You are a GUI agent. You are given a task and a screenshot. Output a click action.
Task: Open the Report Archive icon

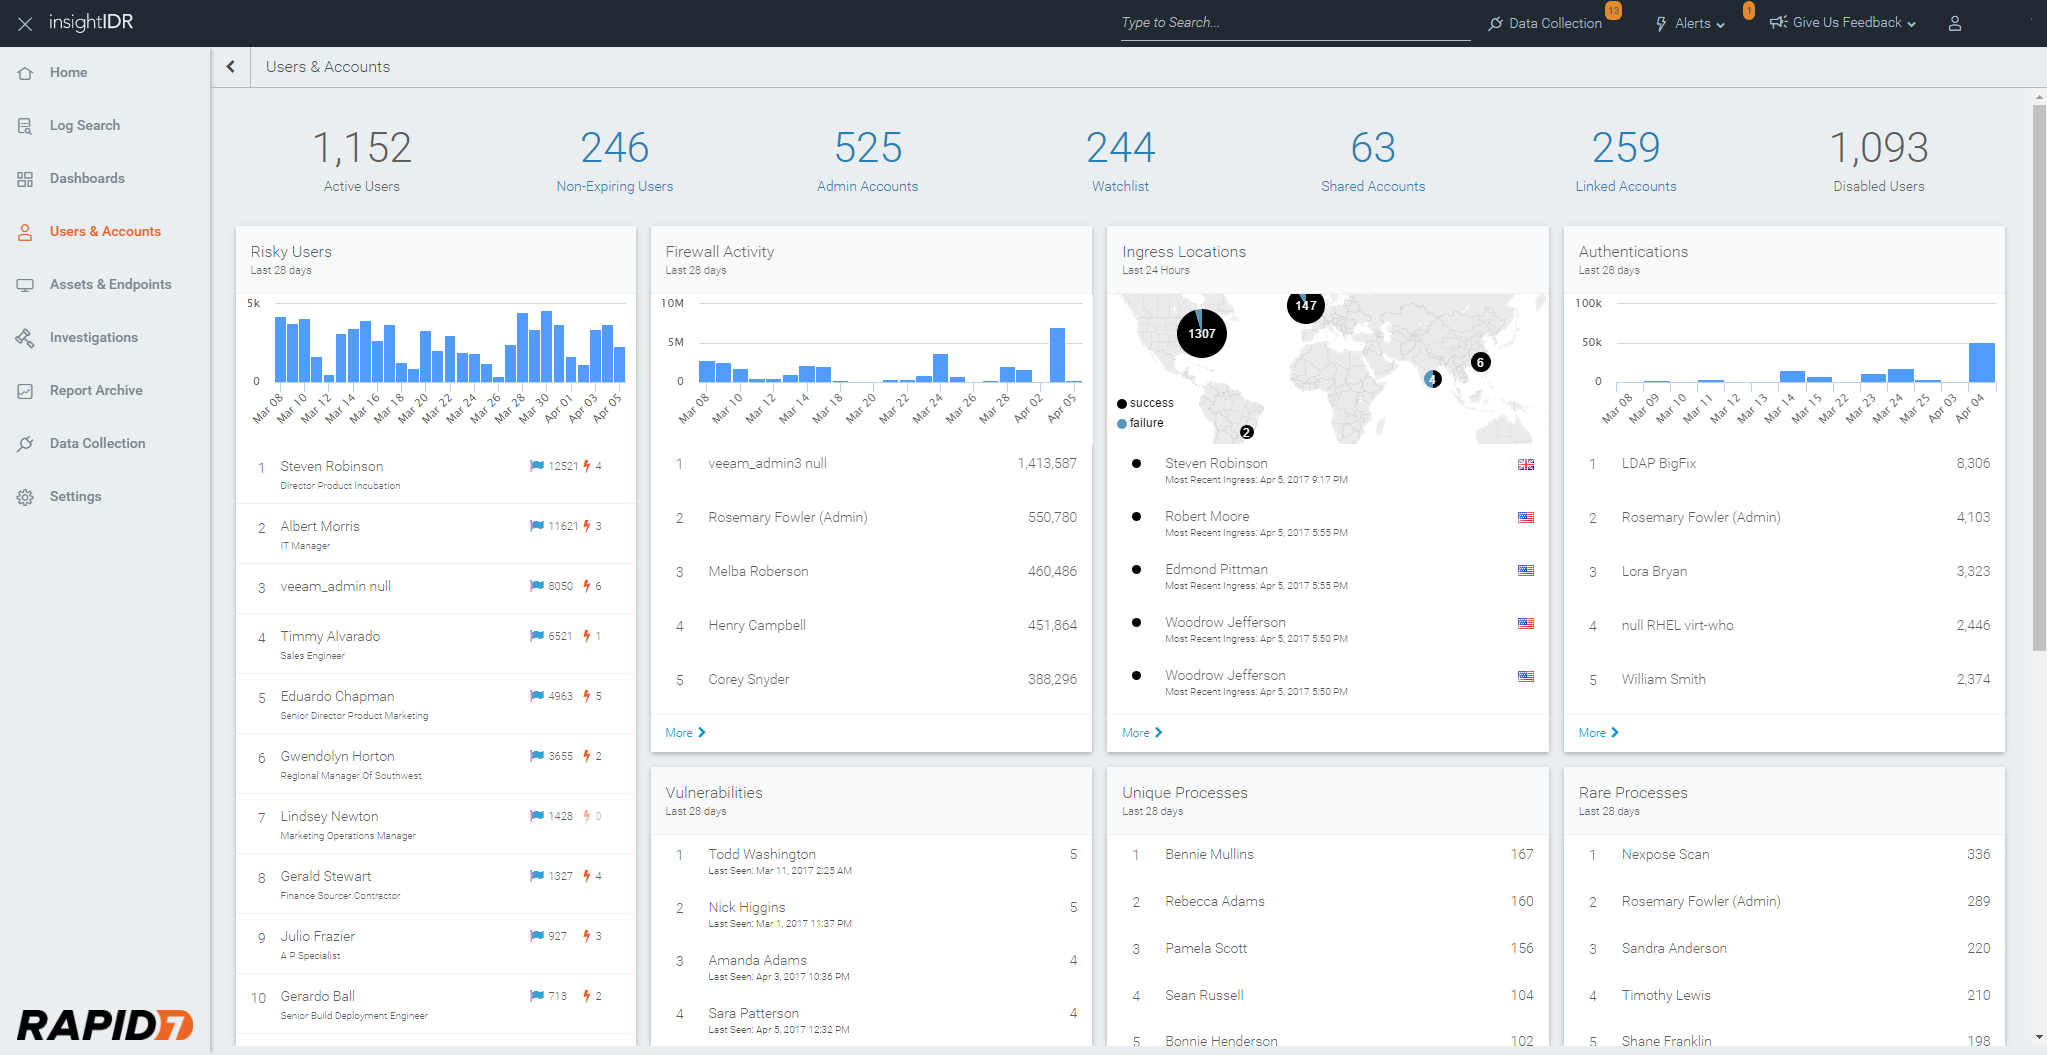coord(26,391)
